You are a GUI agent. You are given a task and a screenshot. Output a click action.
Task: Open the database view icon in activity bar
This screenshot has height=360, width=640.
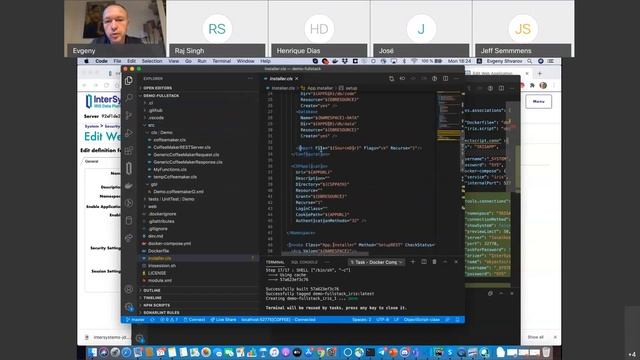pyautogui.click(x=129, y=221)
